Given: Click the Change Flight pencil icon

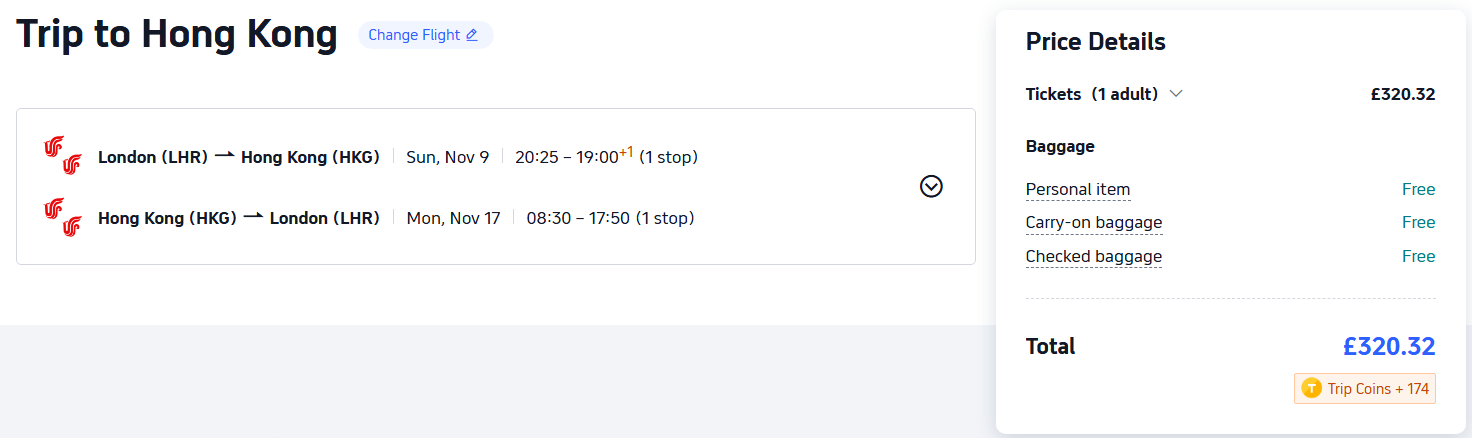Looking at the screenshot, I should (472, 35).
